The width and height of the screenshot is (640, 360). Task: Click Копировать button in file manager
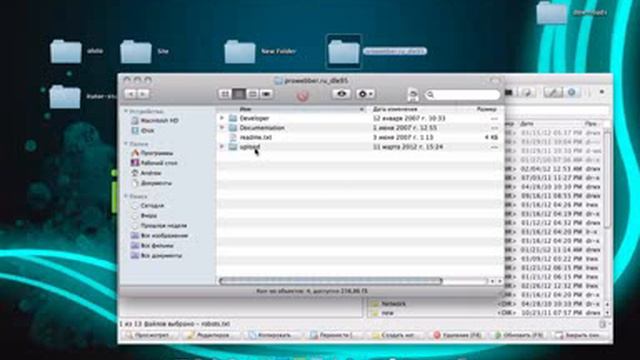(272, 335)
